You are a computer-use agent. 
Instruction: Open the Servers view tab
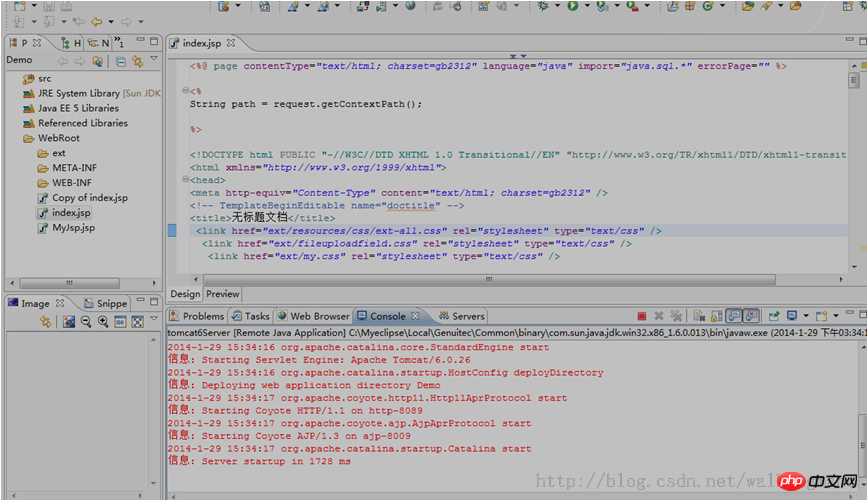462,316
